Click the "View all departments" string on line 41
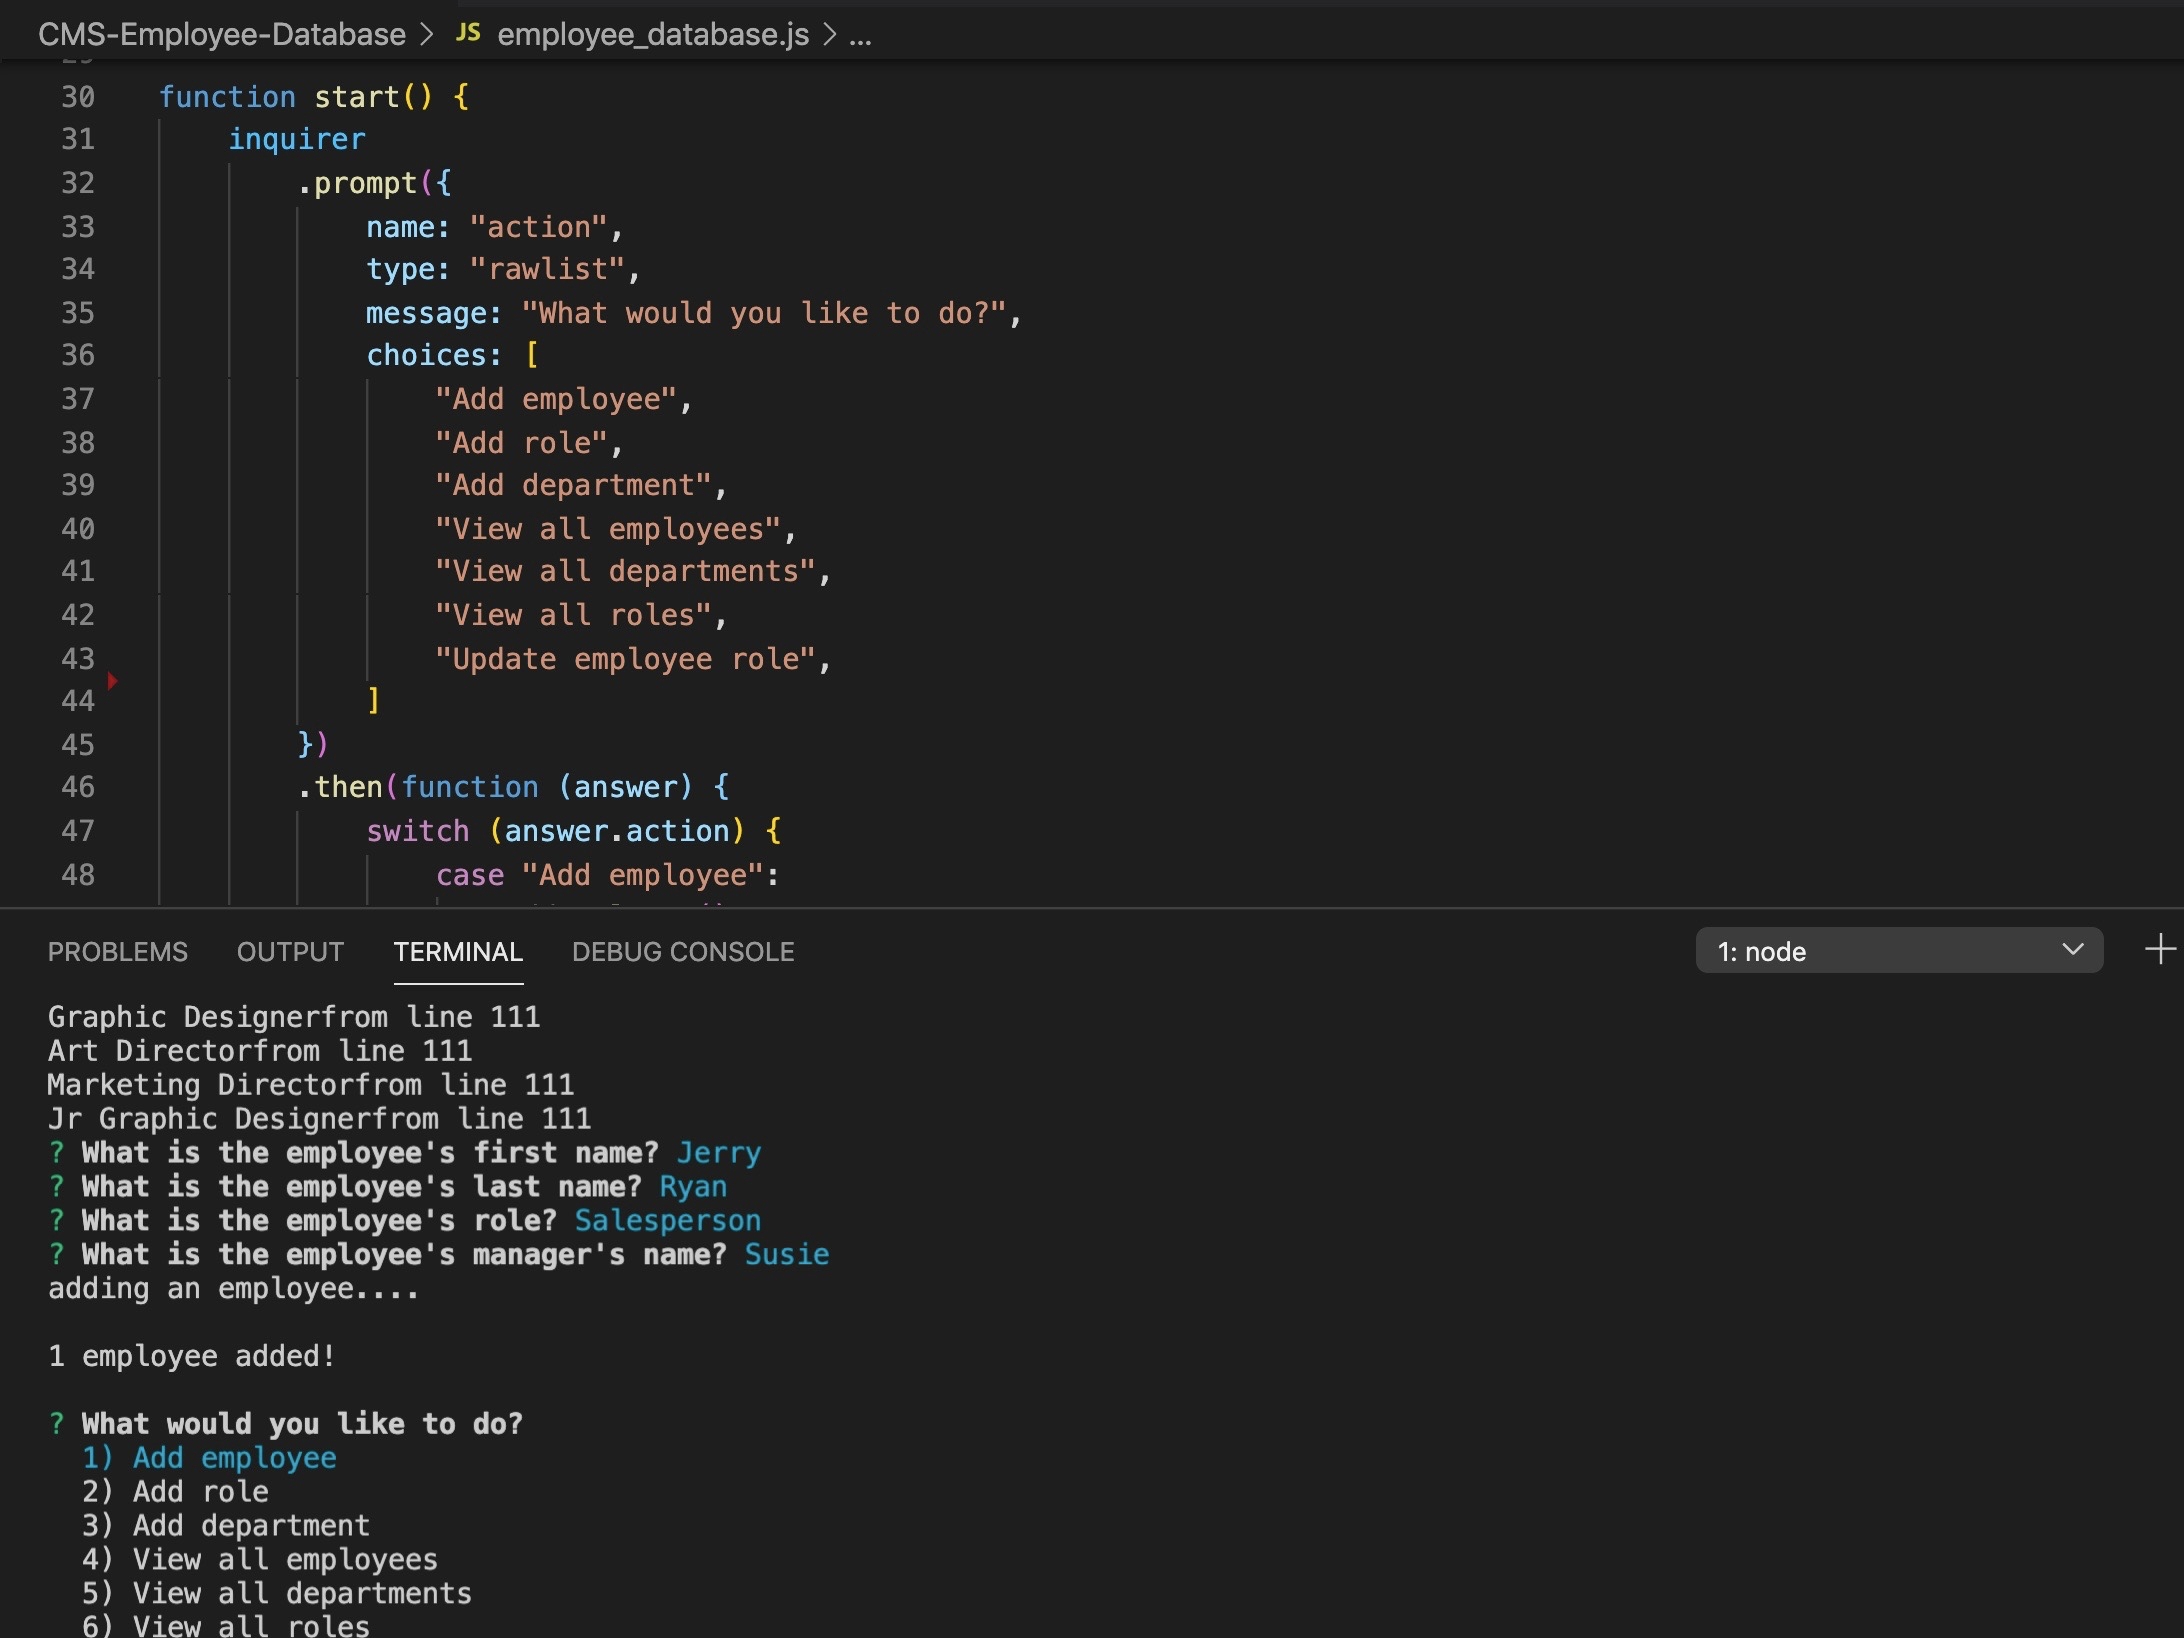Viewport: 2184px width, 1638px height. (x=625, y=571)
